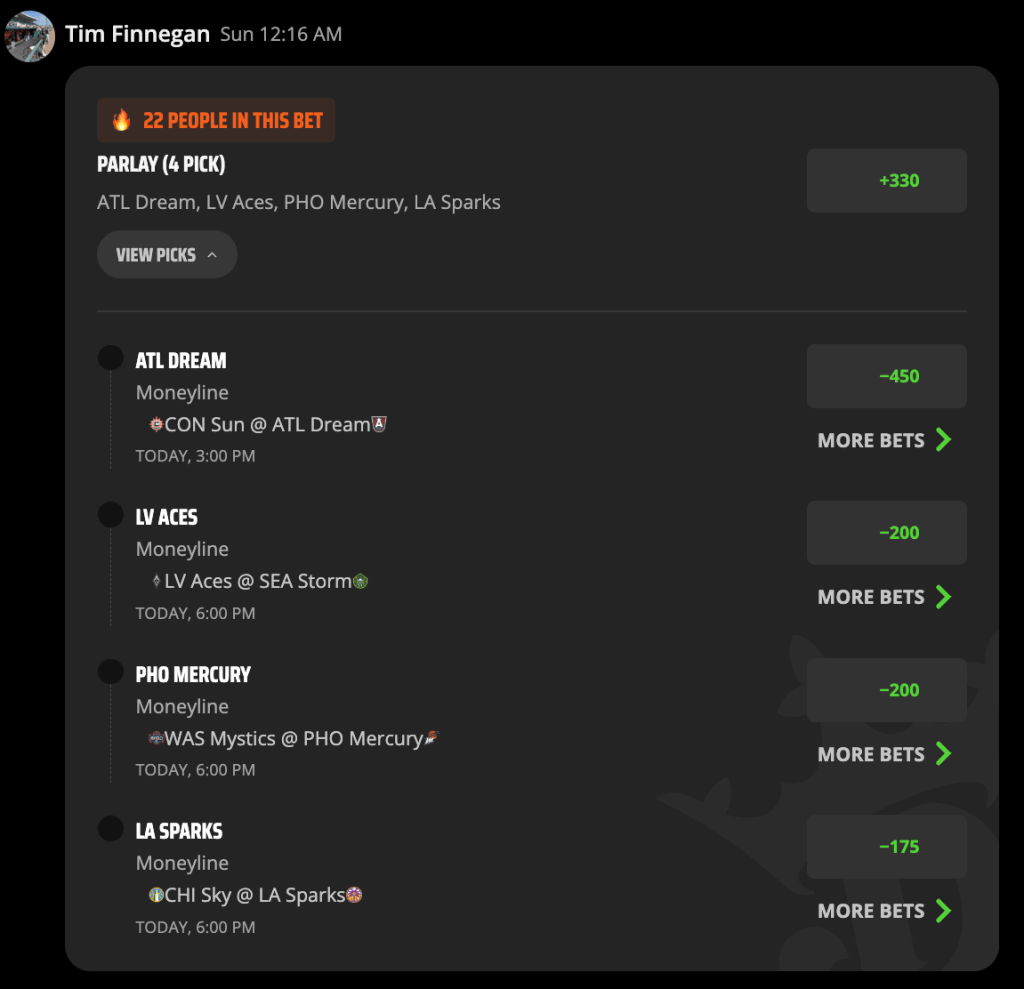Click the SEA Storm team logo
The height and width of the screenshot is (989, 1024).
click(360, 581)
